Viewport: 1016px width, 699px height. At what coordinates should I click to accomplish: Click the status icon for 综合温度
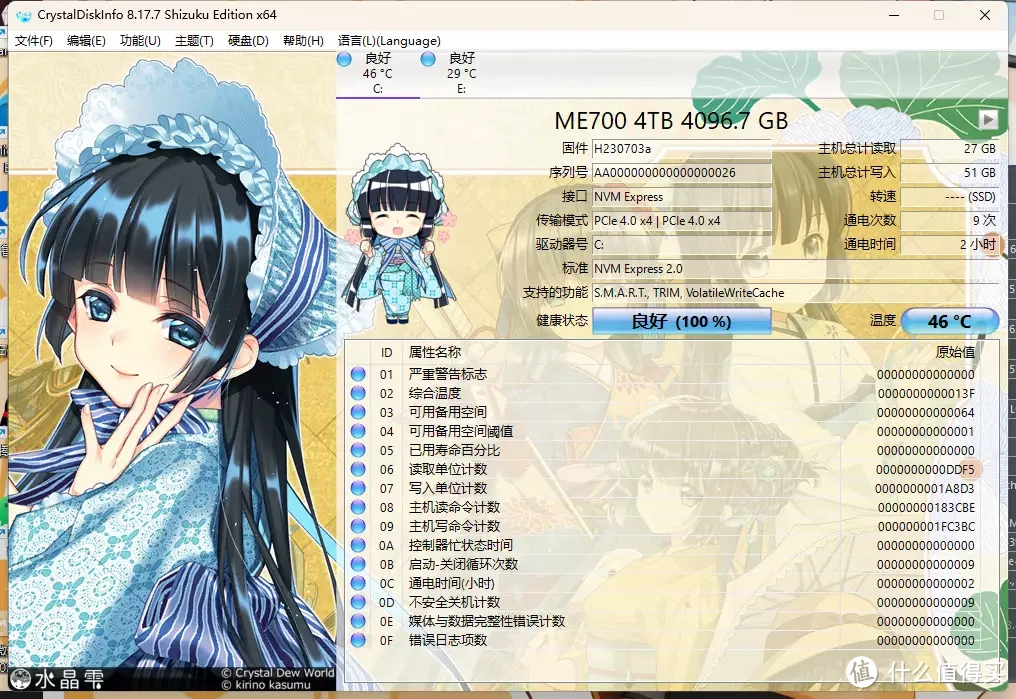coord(358,393)
